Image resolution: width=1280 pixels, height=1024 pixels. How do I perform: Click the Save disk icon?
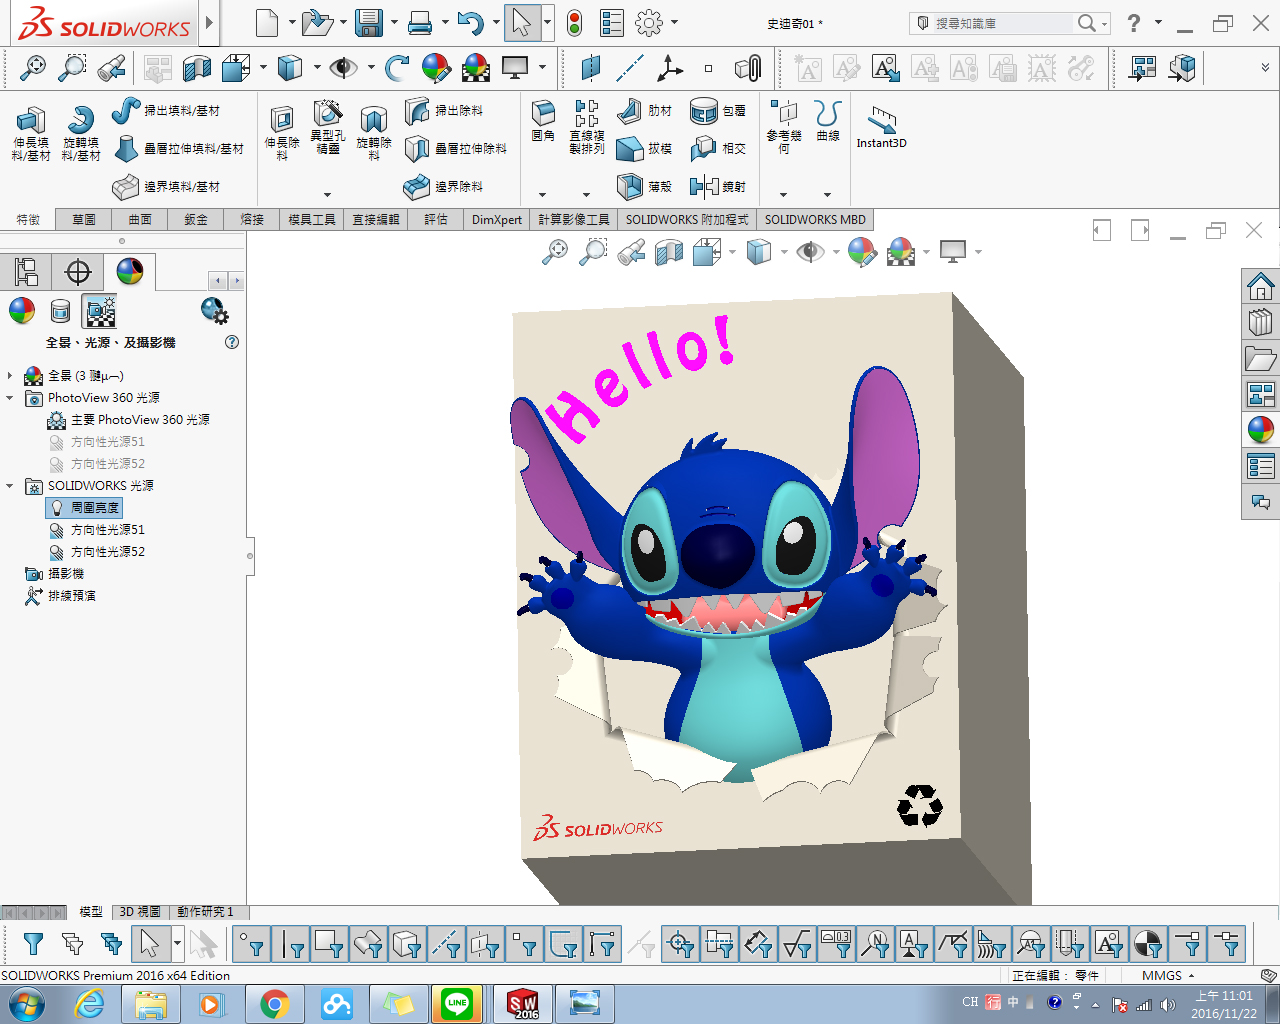pyautogui.click(x=369, y=23)
